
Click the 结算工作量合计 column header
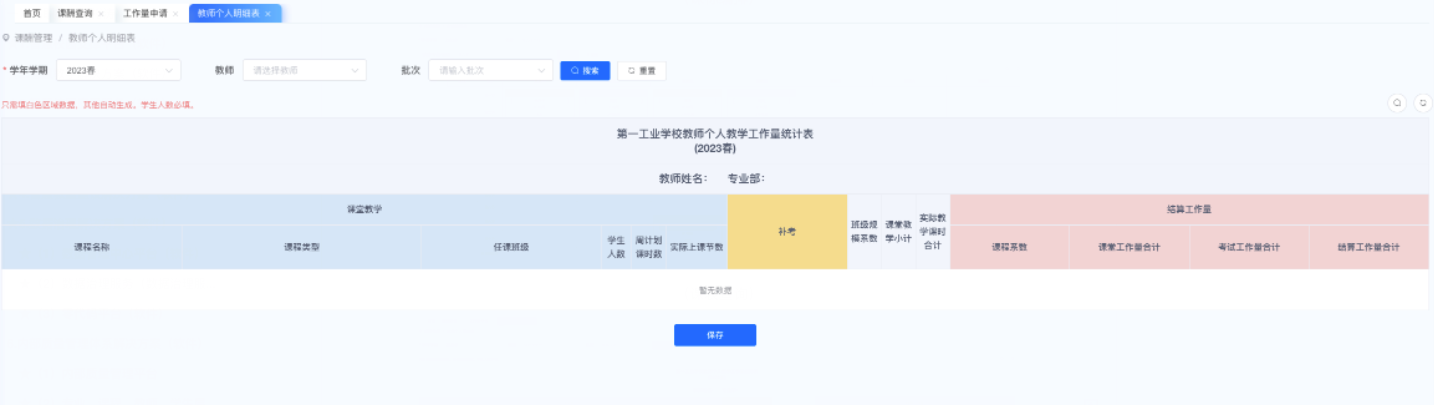(1368, 247)
